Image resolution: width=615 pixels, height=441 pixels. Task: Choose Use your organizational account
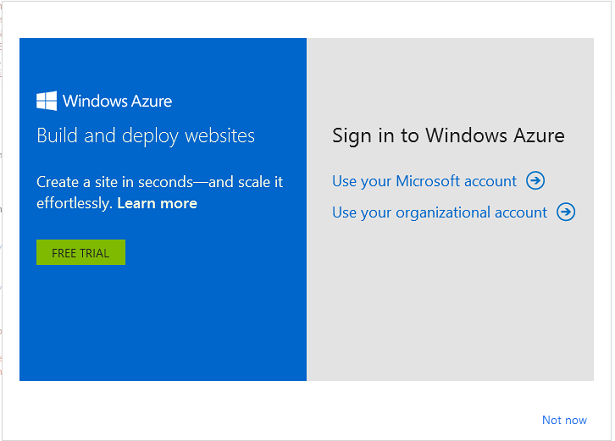click(x=439, y=212)
